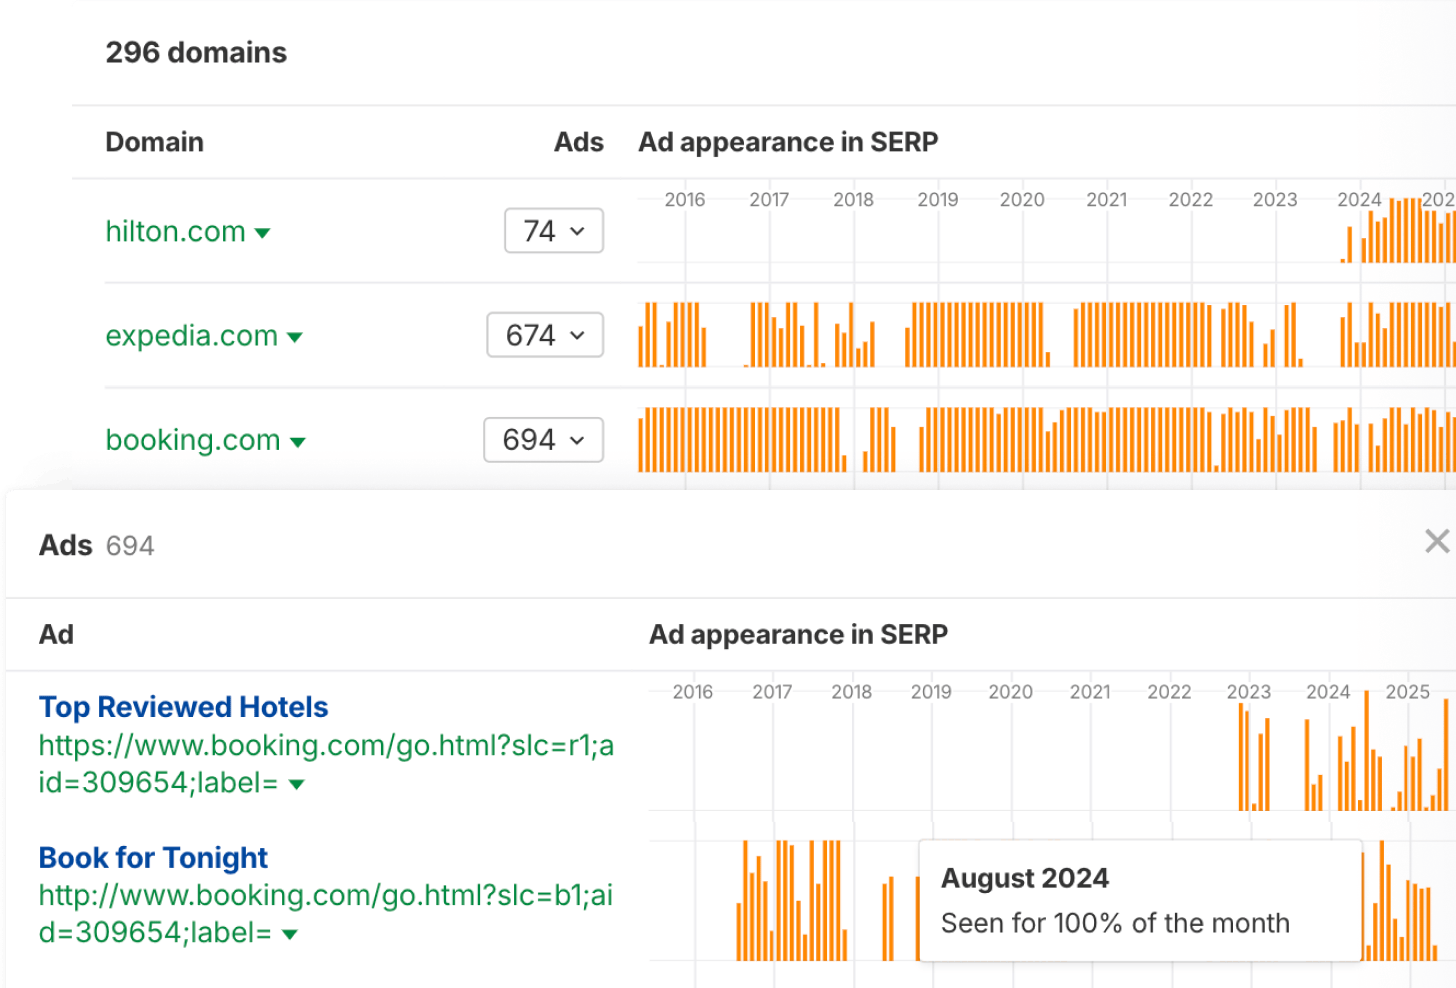Screen dimensions: 1456x988
Task: Expand URL arrow under Top Reviewed Hotels
Action: [296, 784]
